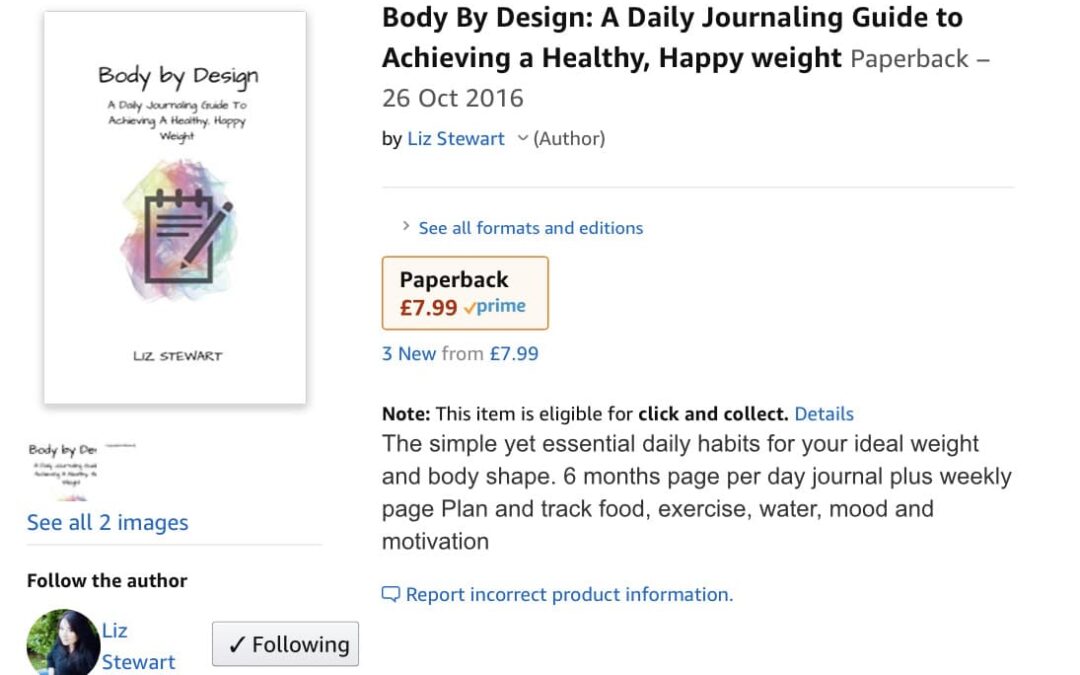Click the author's profile photo

(x=63, y=643)
